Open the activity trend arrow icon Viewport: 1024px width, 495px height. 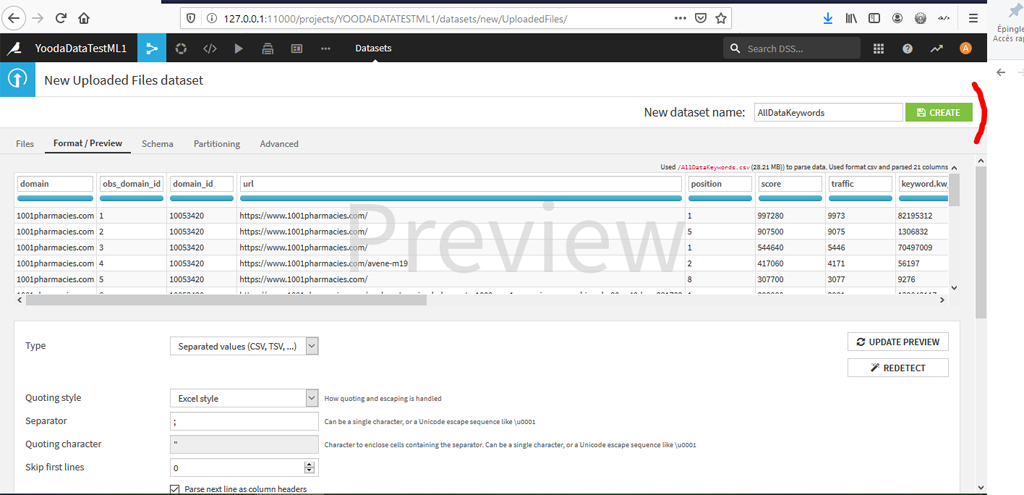coord(936,48)
